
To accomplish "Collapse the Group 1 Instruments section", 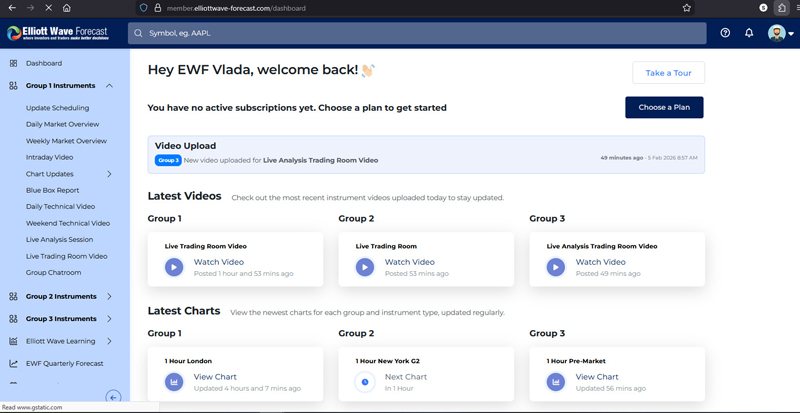I will pyautogui.click(x=109, y=86).
